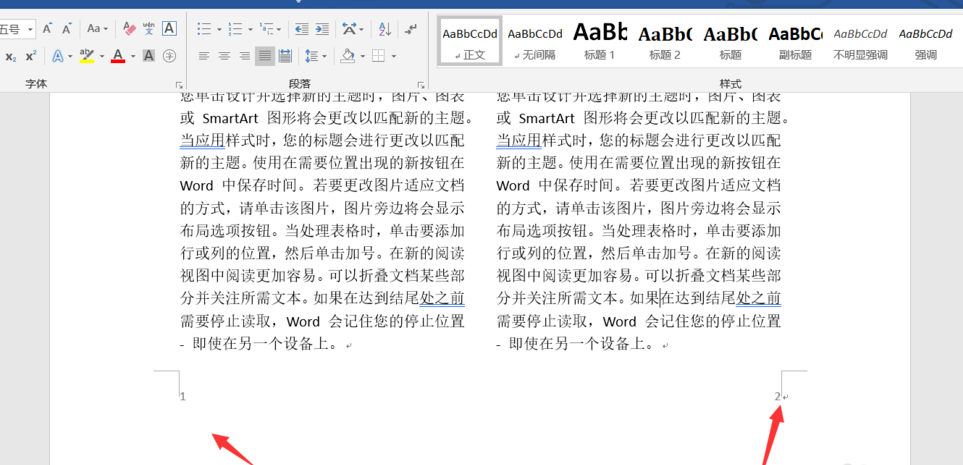Toggle justify alignment button
Image resolution: width=963 pixels, height=465 pixels.
(x=265, y=57)
